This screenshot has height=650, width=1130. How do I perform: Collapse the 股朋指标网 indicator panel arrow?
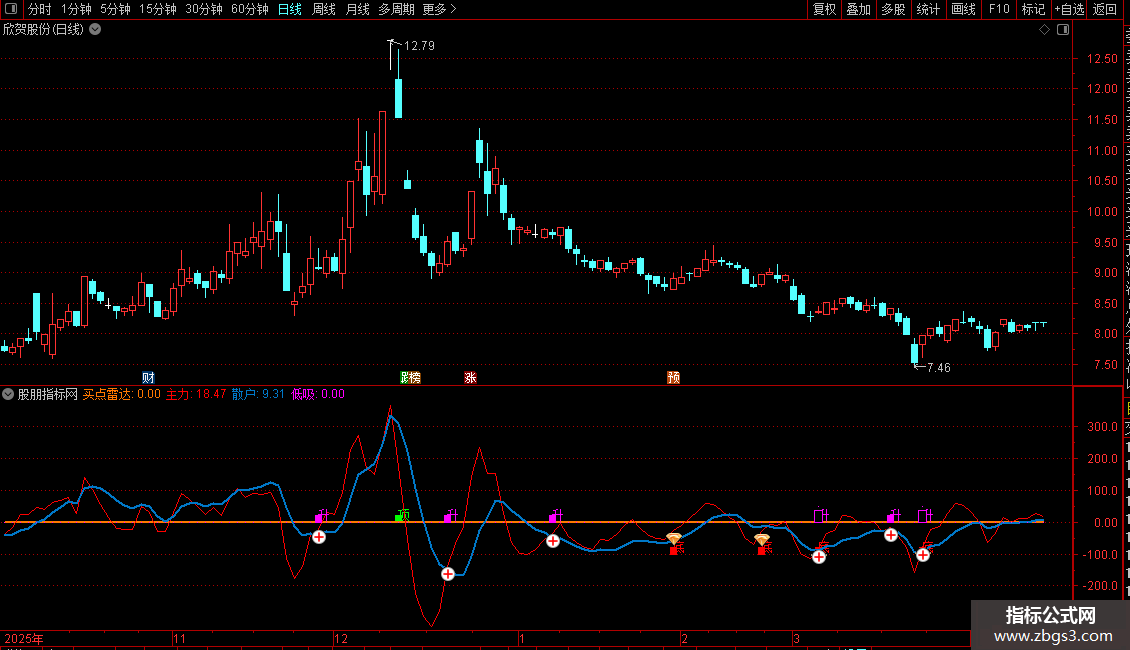pyautogui.click(x=8, y=394)
